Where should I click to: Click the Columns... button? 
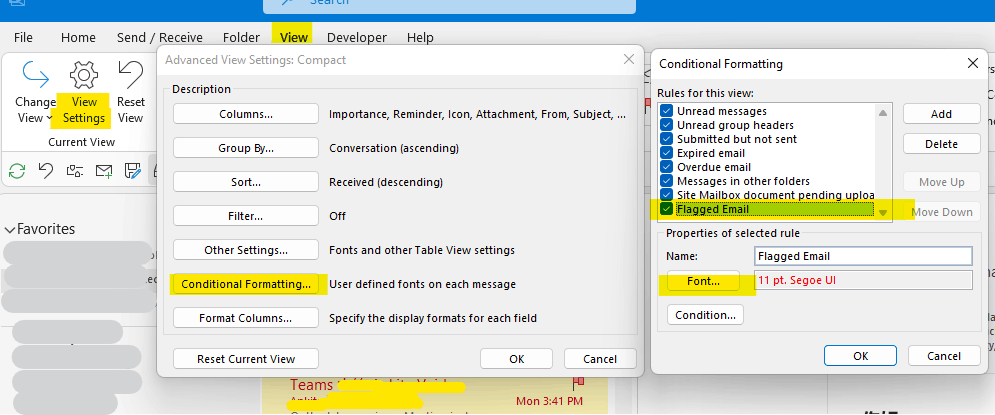[246, 114]
